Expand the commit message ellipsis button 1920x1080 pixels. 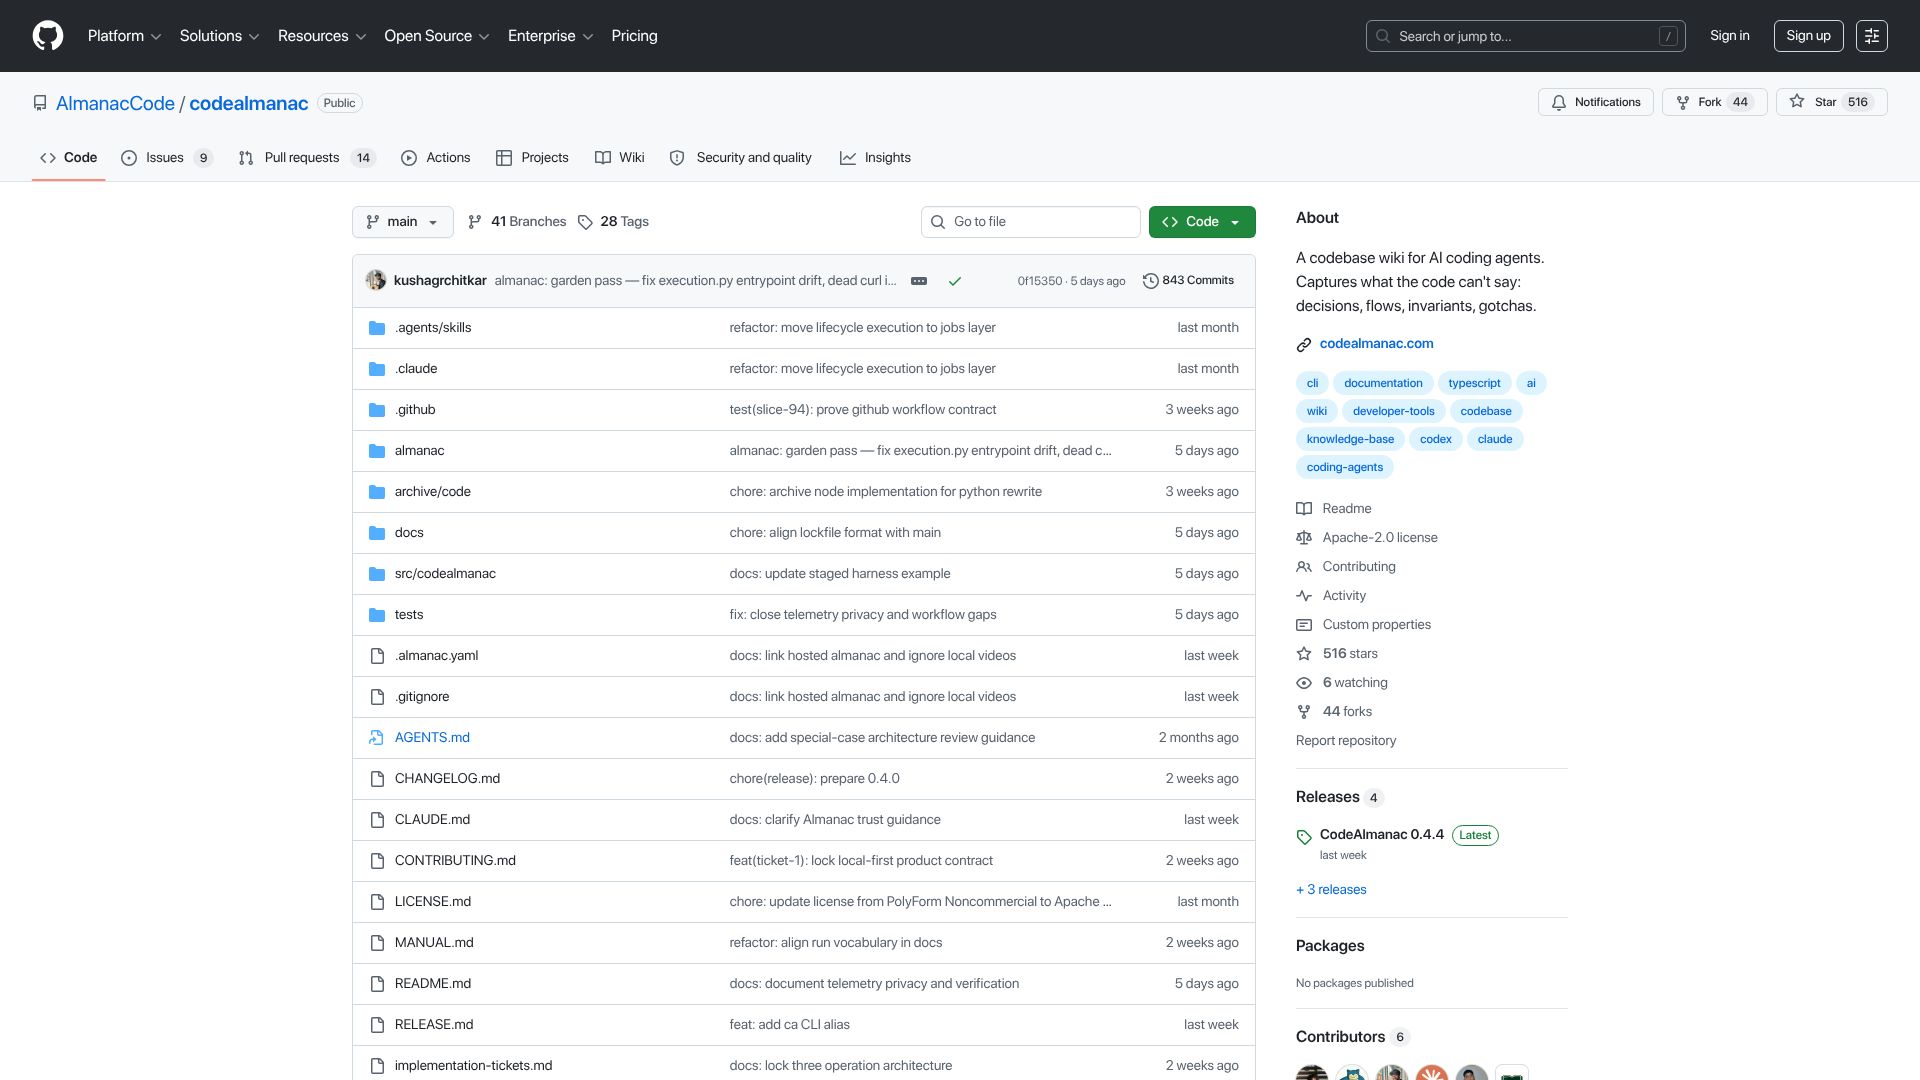pos(919,281)
